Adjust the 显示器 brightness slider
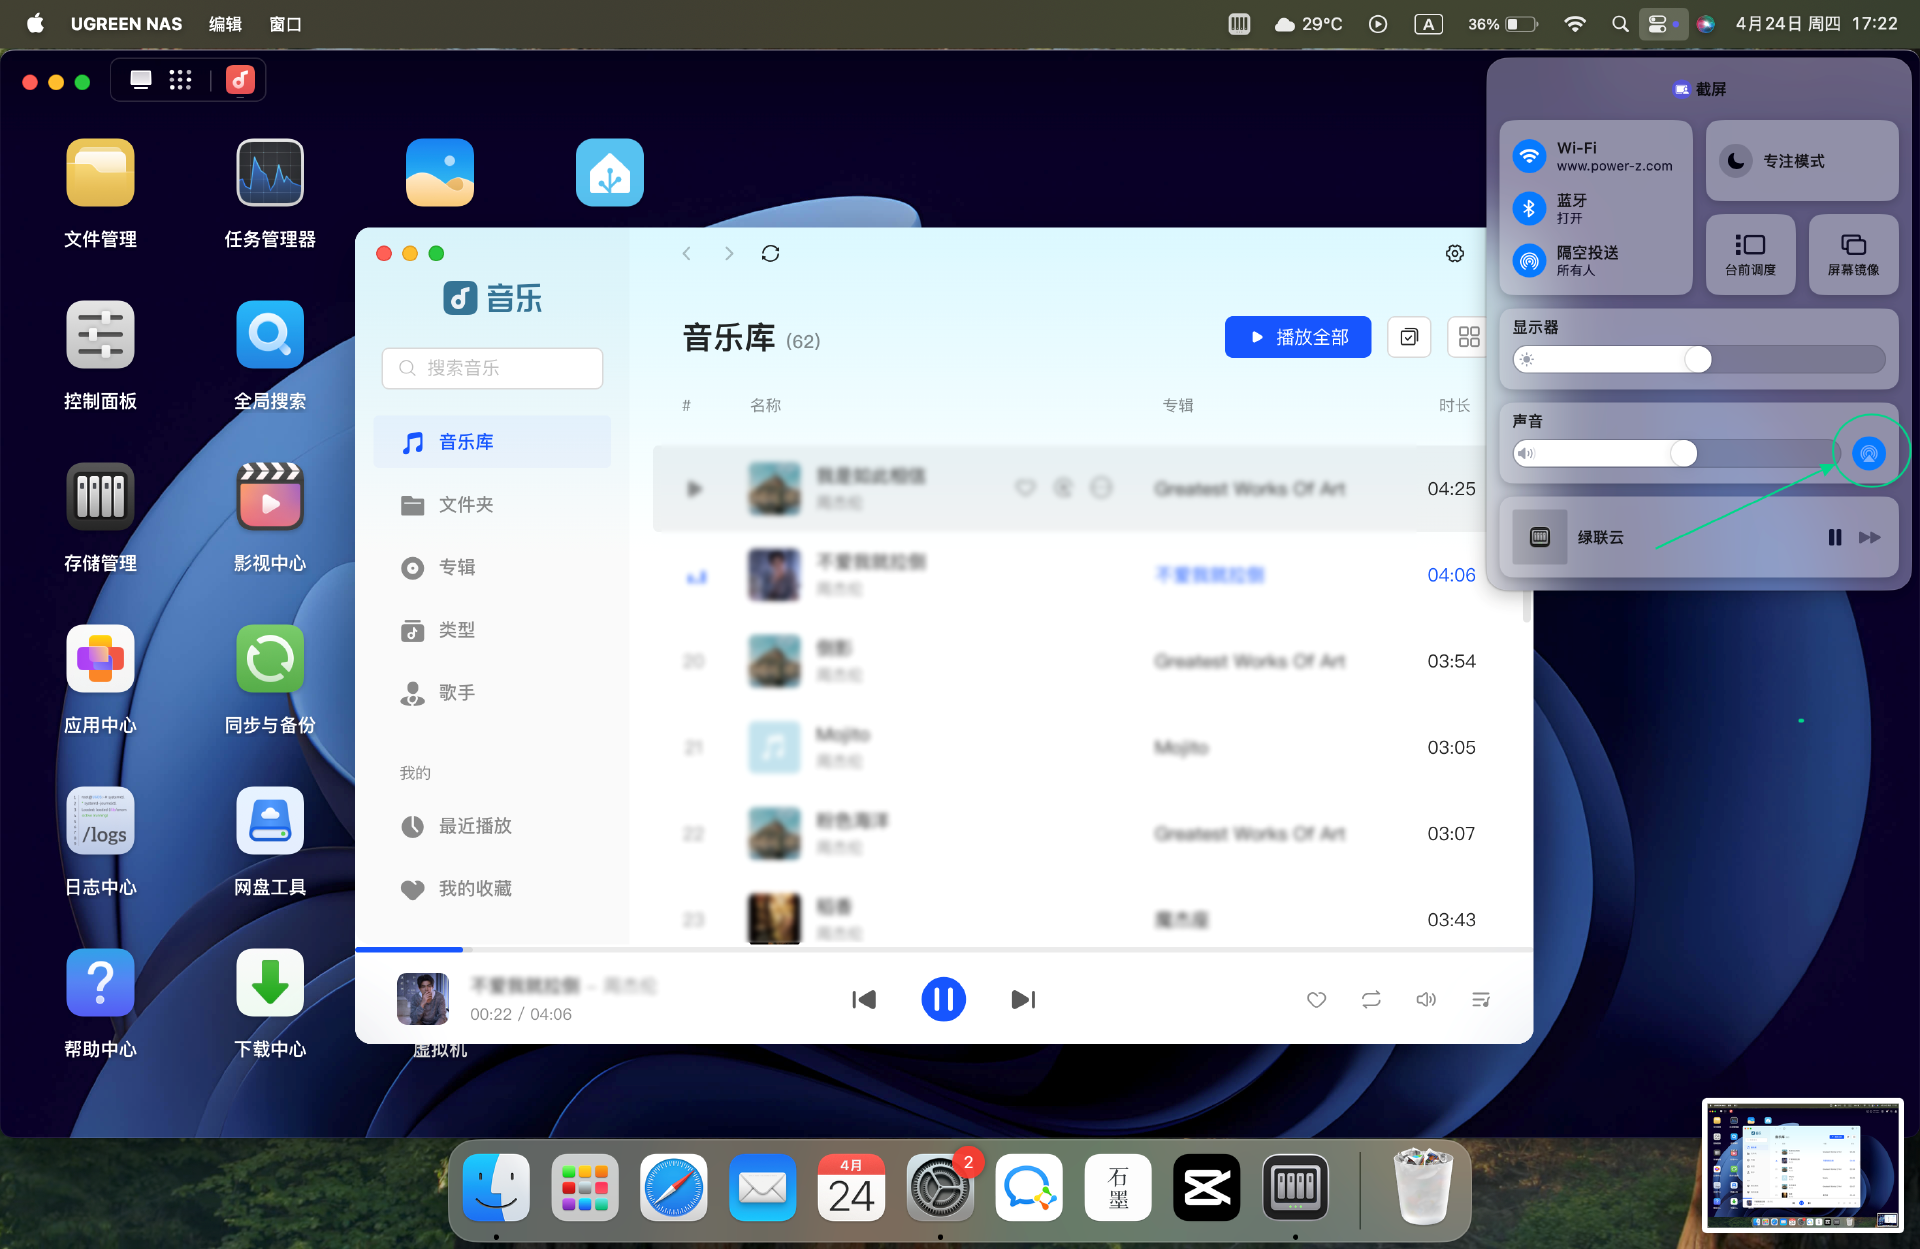The image size is (1920, 1249). tap(1699, 359)
